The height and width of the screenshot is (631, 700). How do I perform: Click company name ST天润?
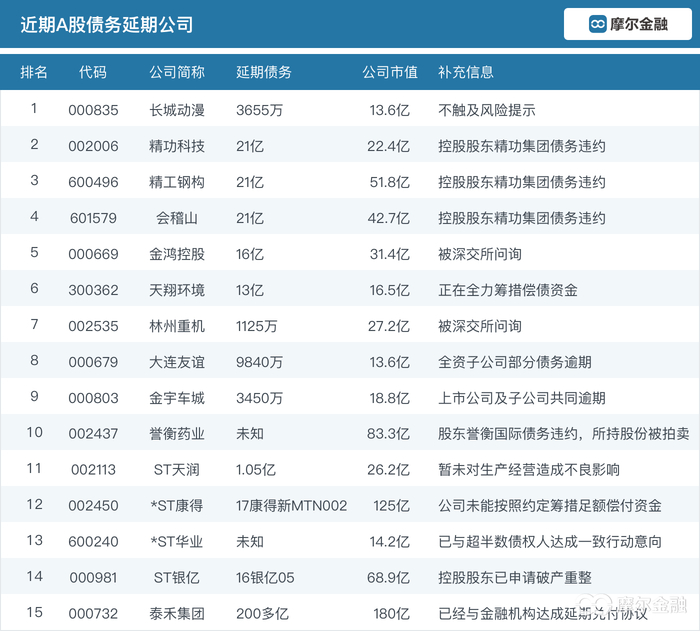pyautogui.click(x=177, y=470)
